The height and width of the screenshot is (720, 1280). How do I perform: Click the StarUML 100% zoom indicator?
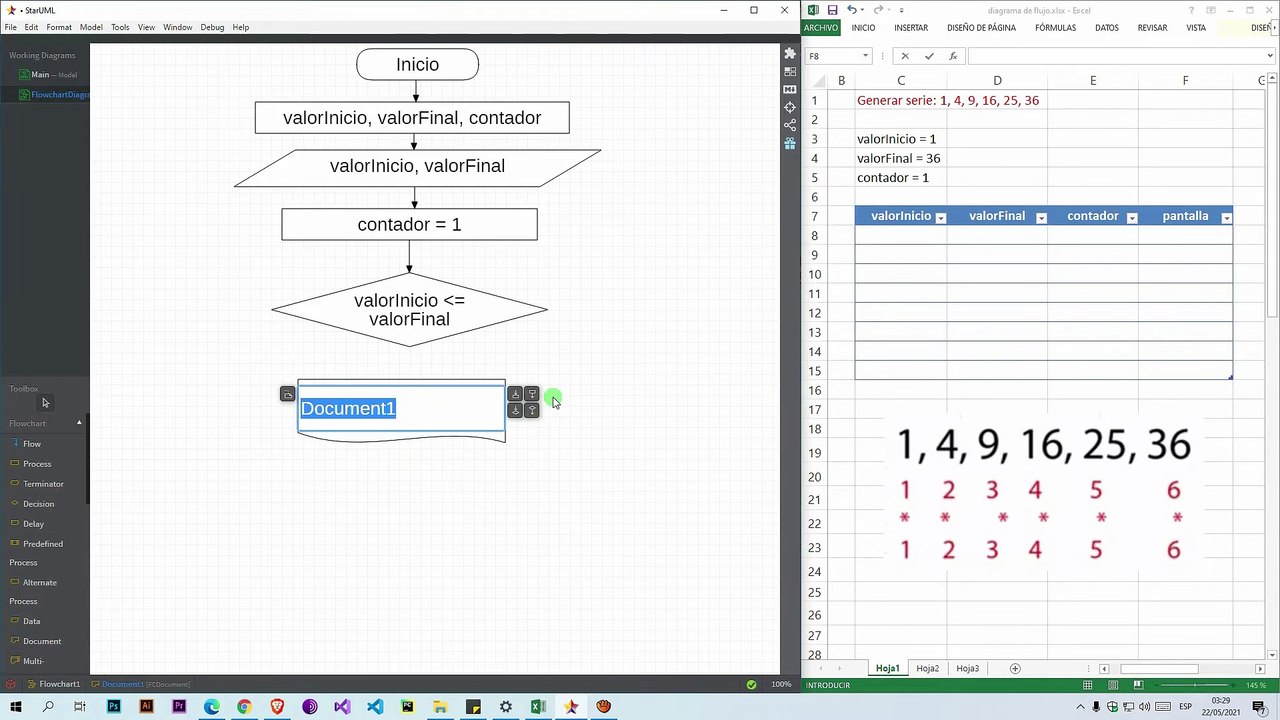pyautogui.click(x=781, y=685)
